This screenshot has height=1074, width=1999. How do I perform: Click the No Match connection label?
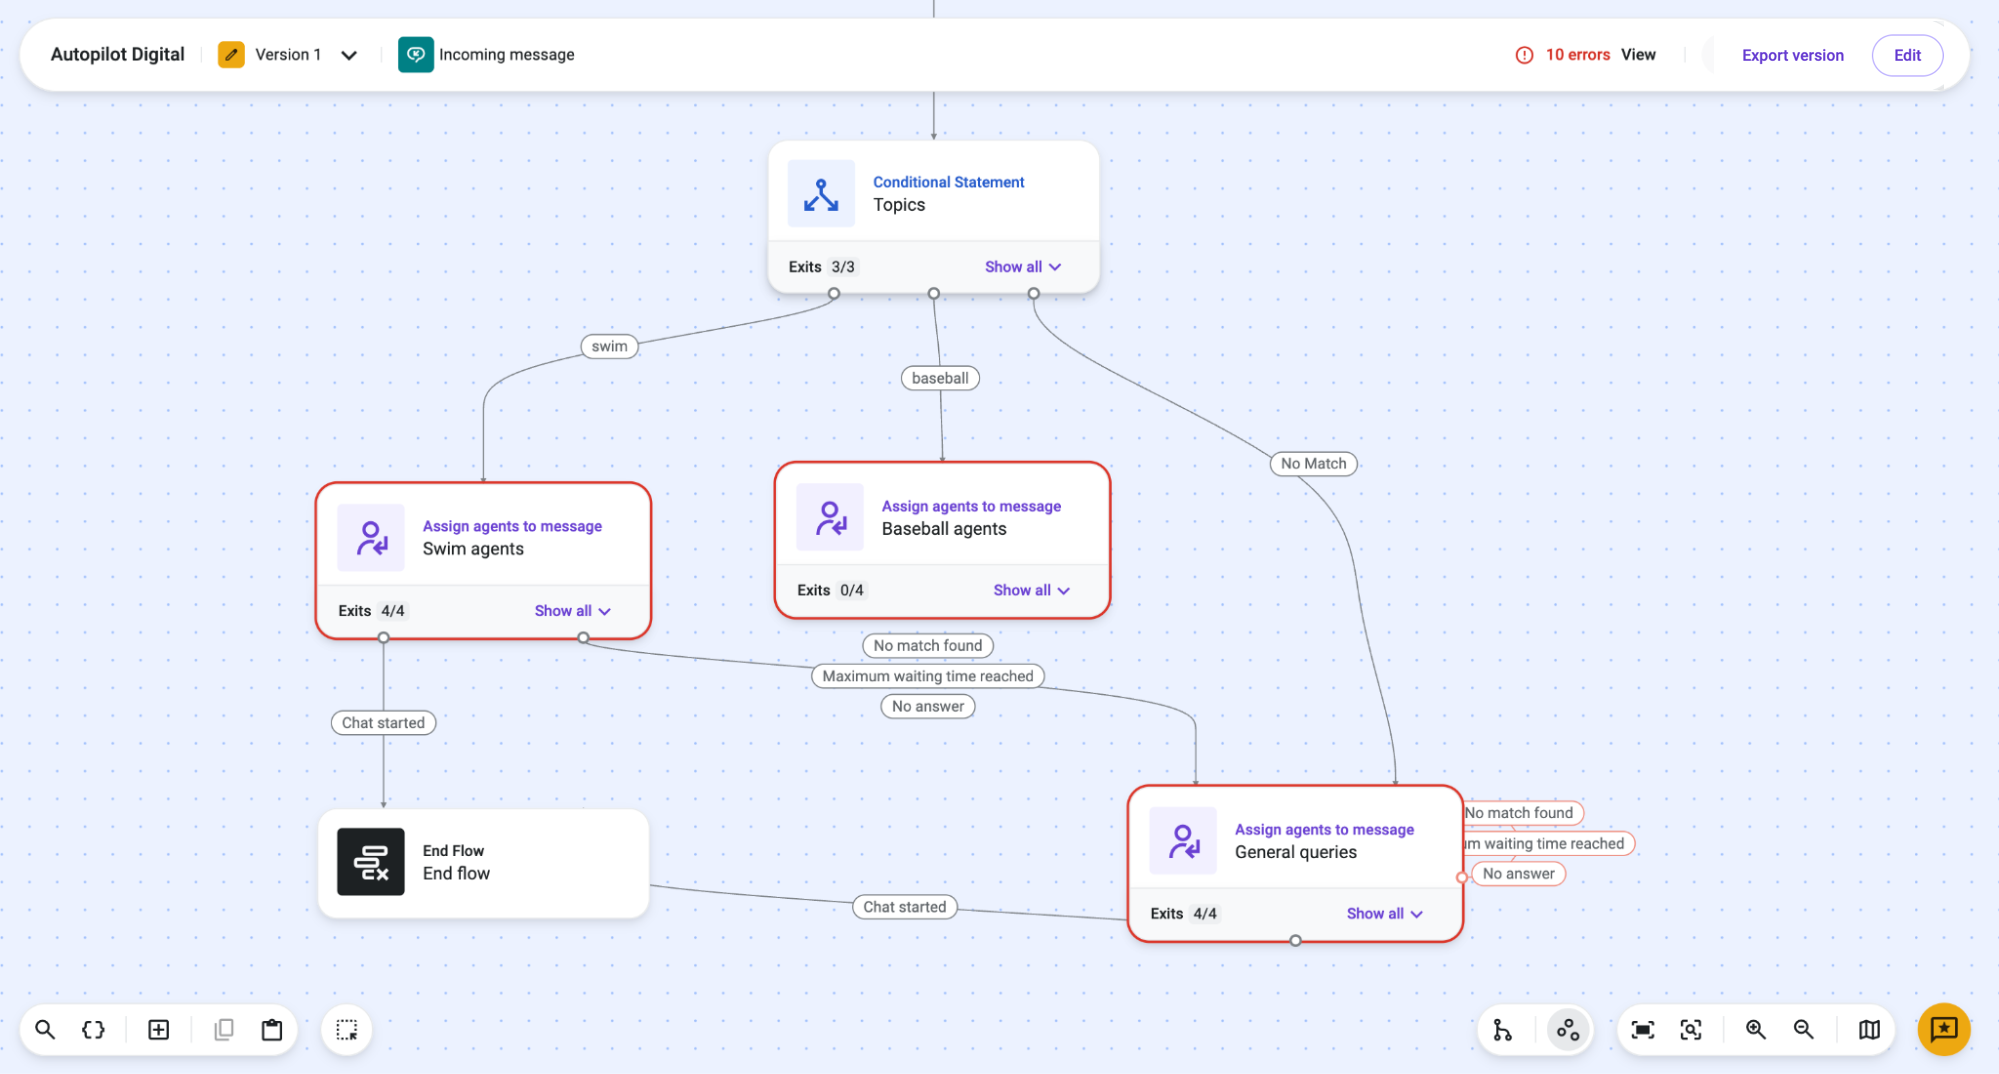(1313, 463)
